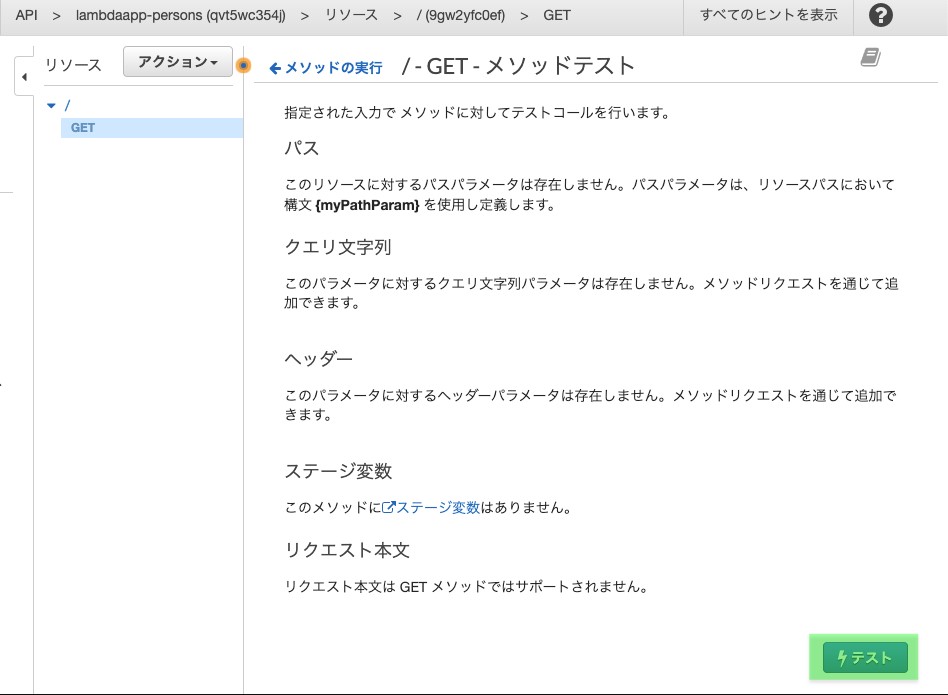Click the メソッドテスト page title

pos(519,66)
